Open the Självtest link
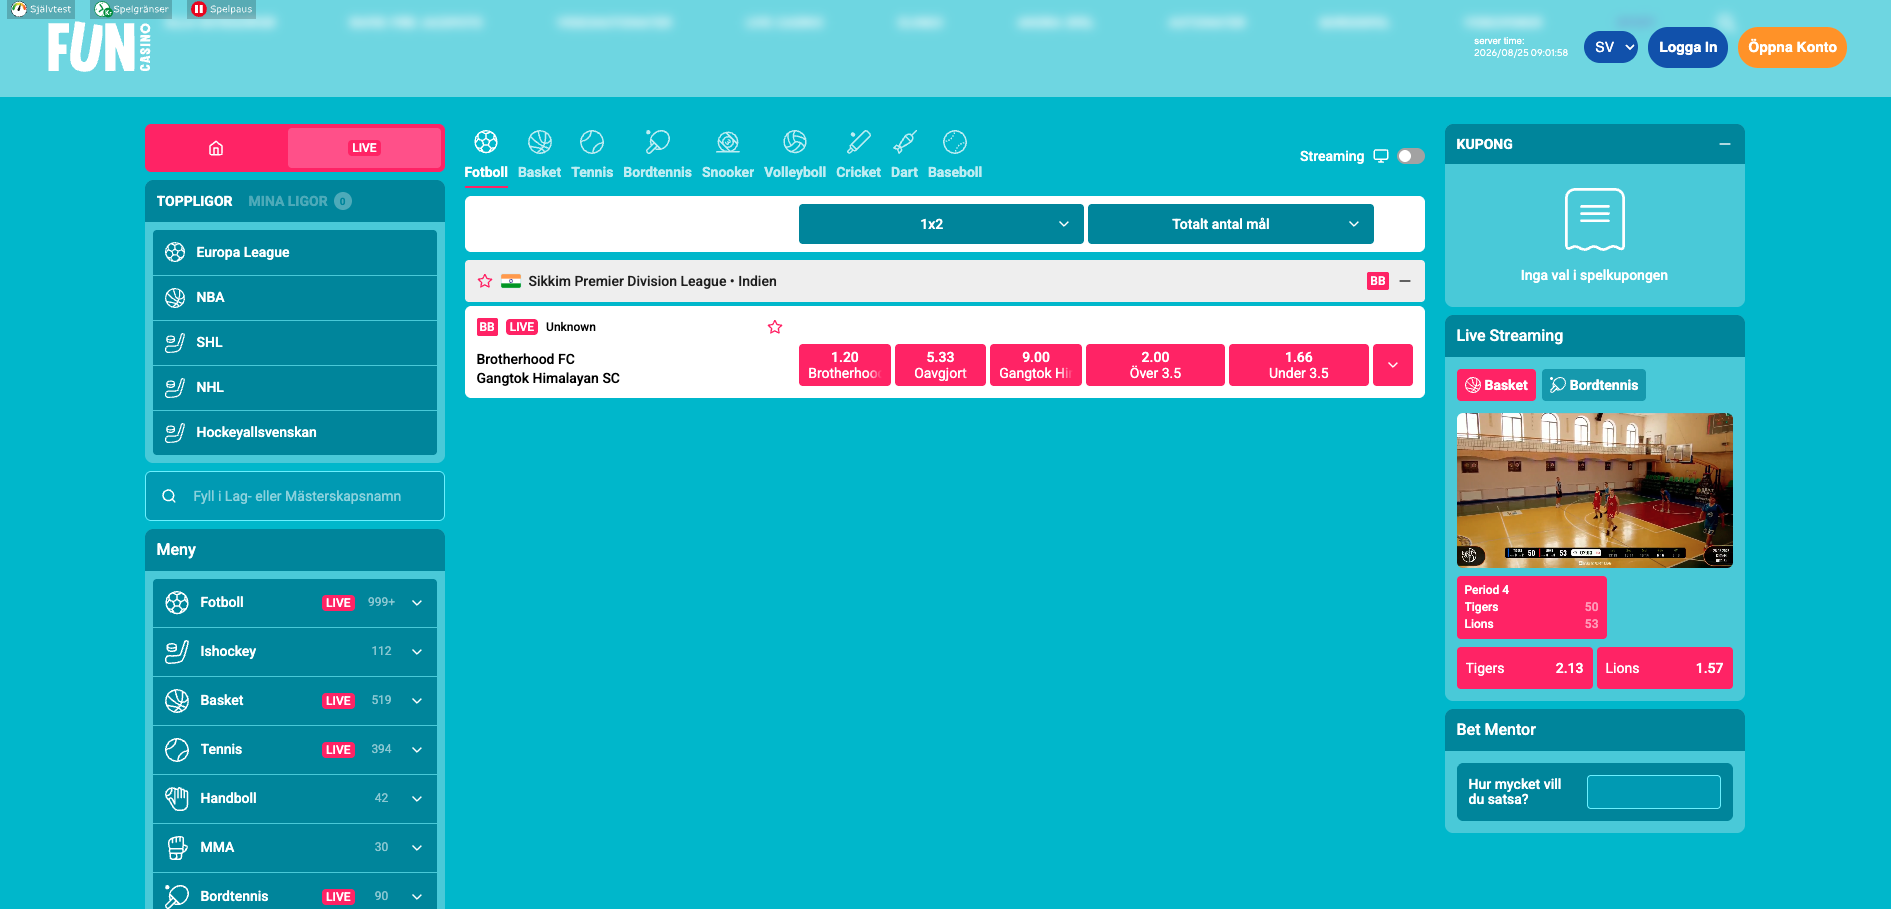 (x=42, y=9)
